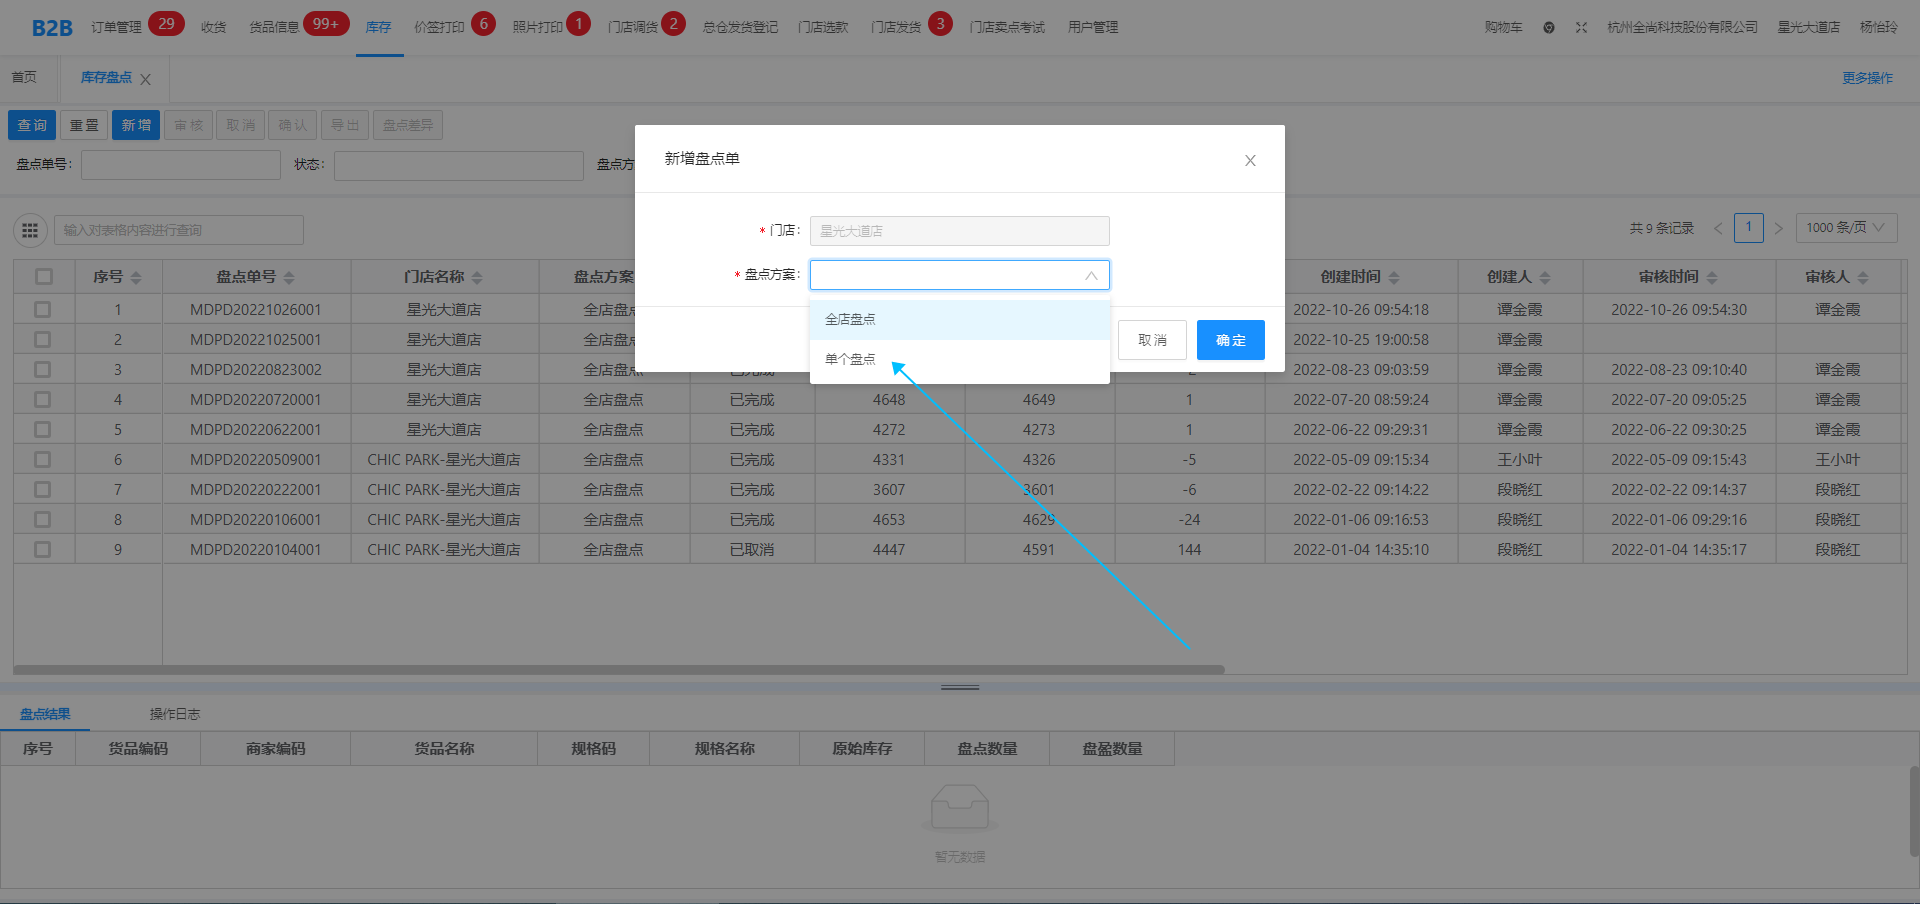Click the Chrome browser icon in header

click(x=1549, y=28)
